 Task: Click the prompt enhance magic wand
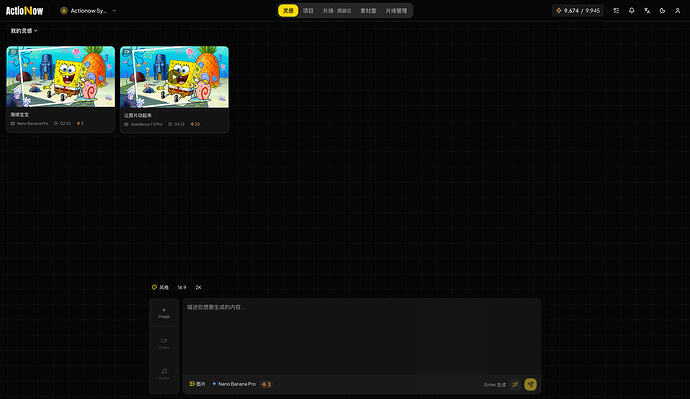tap(515, 384)
